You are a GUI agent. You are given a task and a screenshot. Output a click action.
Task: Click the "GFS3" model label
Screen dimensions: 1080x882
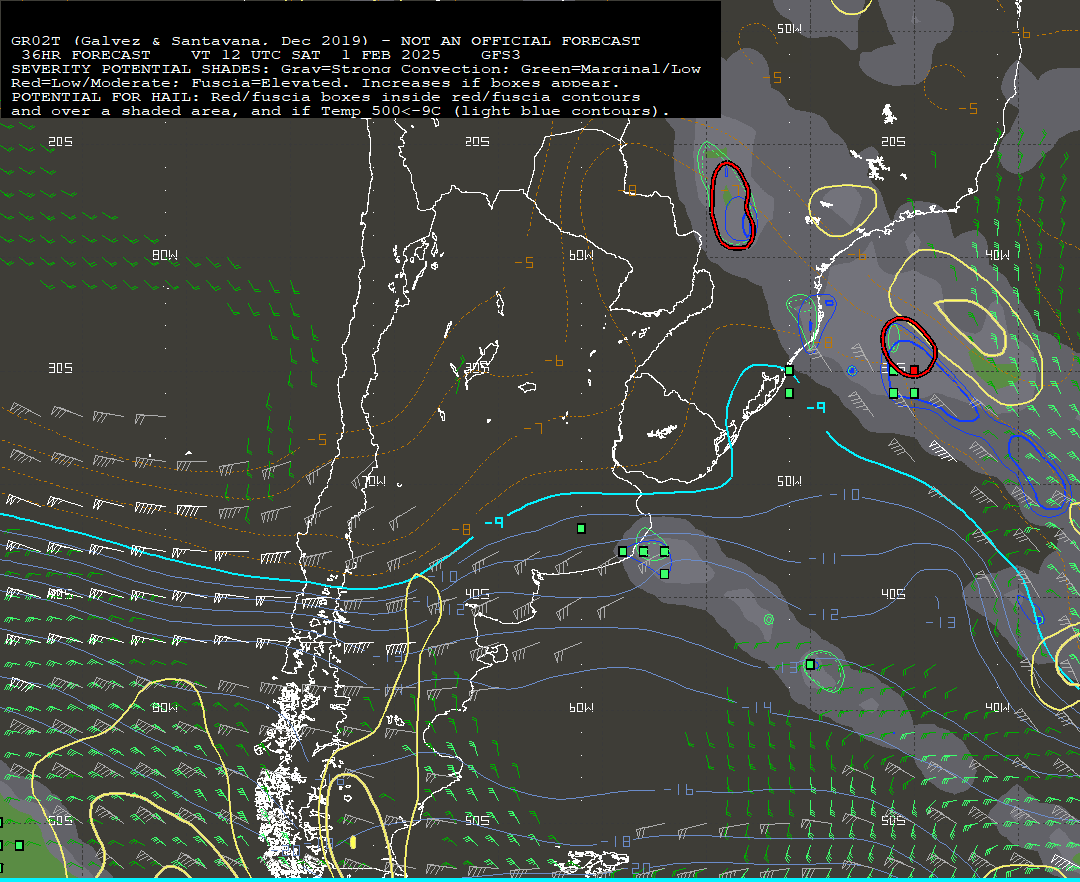(x=501, y=55)
